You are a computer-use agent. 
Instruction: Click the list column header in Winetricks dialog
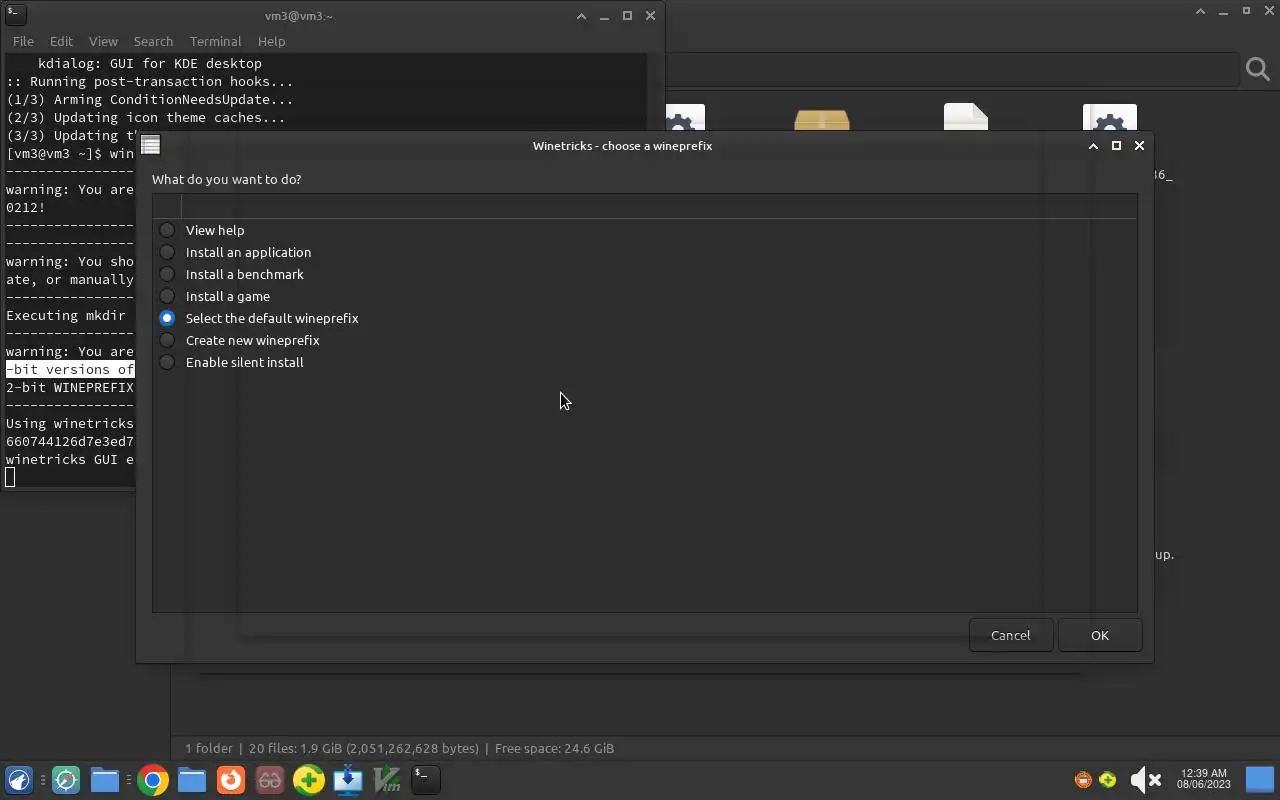pyautogui.click(x=658, y=206)
